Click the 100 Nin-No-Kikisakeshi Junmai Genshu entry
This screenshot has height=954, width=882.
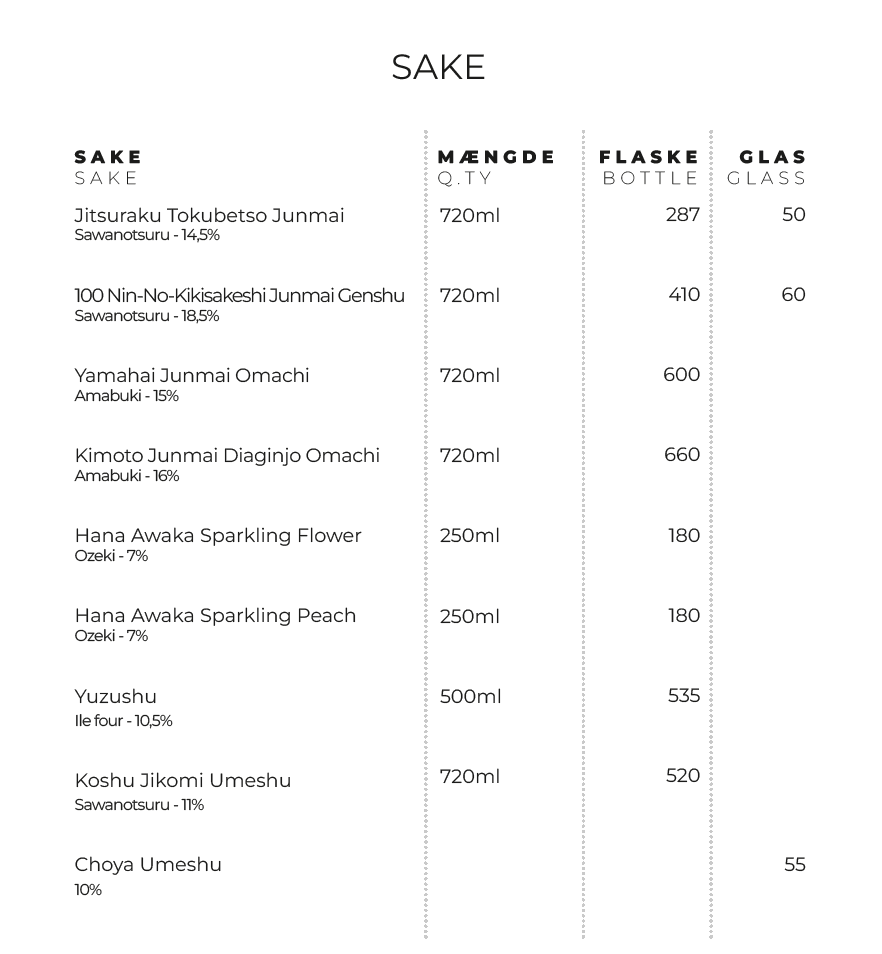tap(239, 296)
